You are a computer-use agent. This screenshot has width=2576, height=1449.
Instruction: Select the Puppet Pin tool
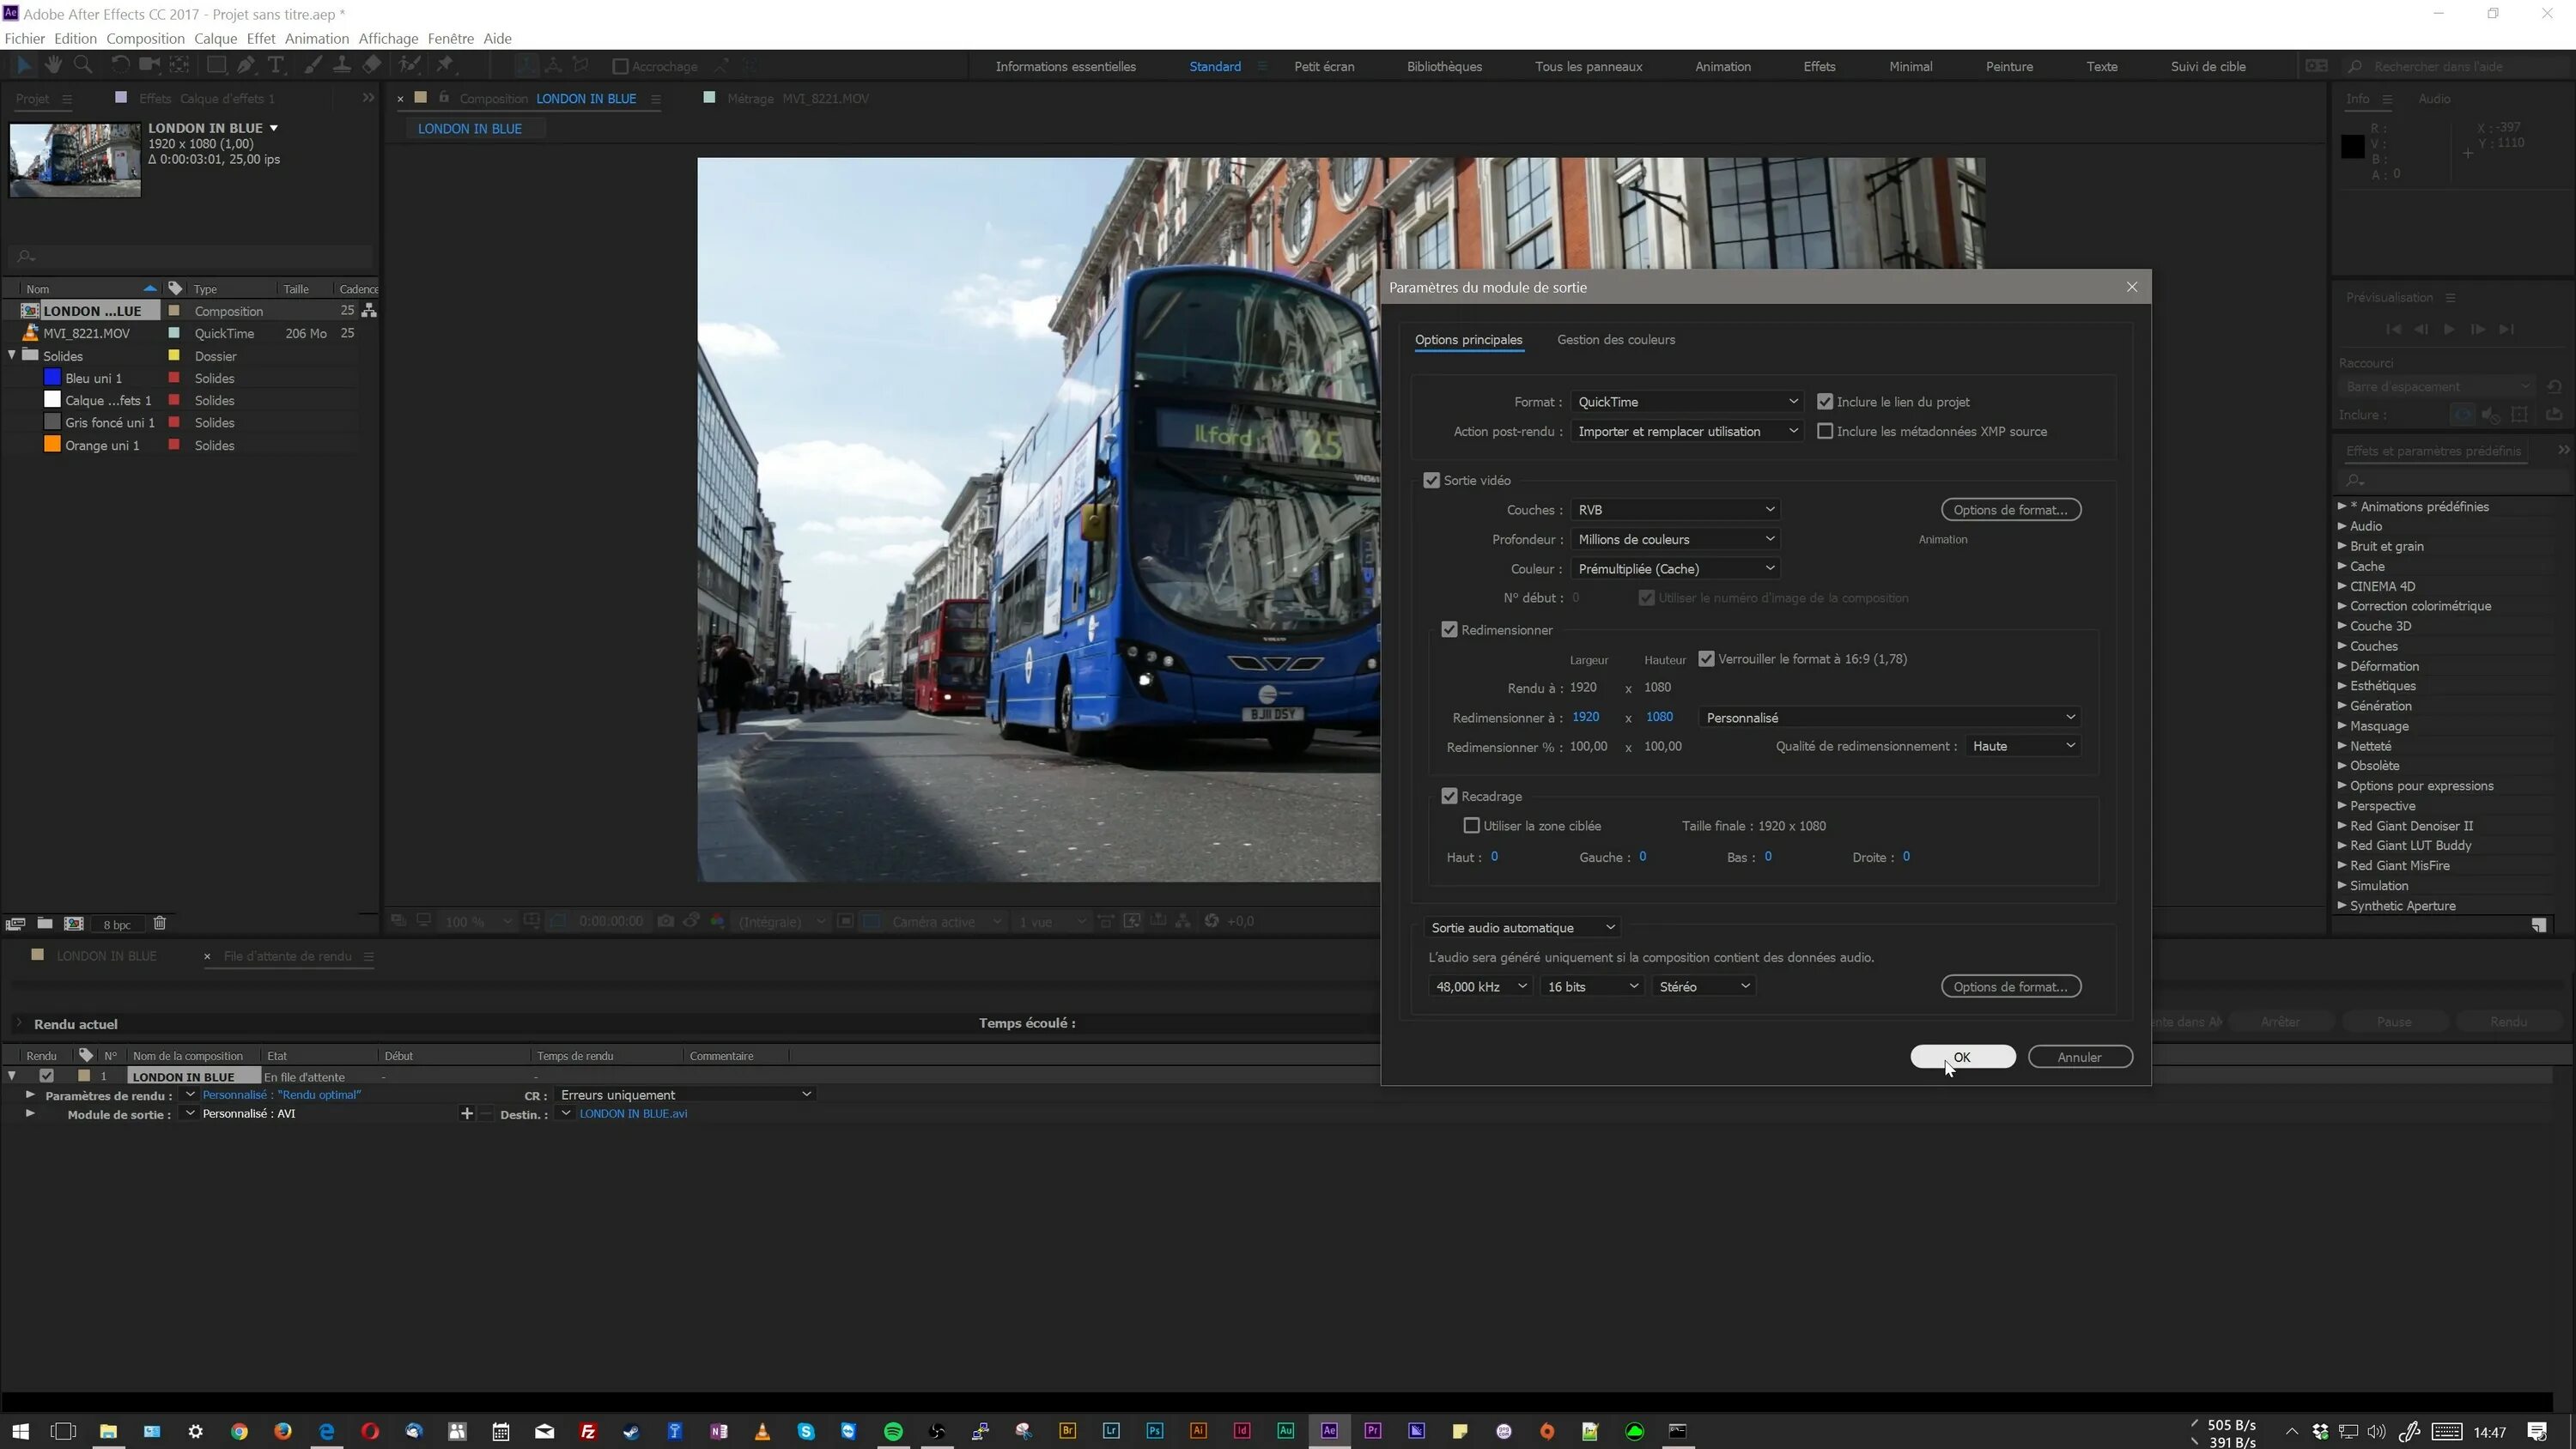point(445,65)
